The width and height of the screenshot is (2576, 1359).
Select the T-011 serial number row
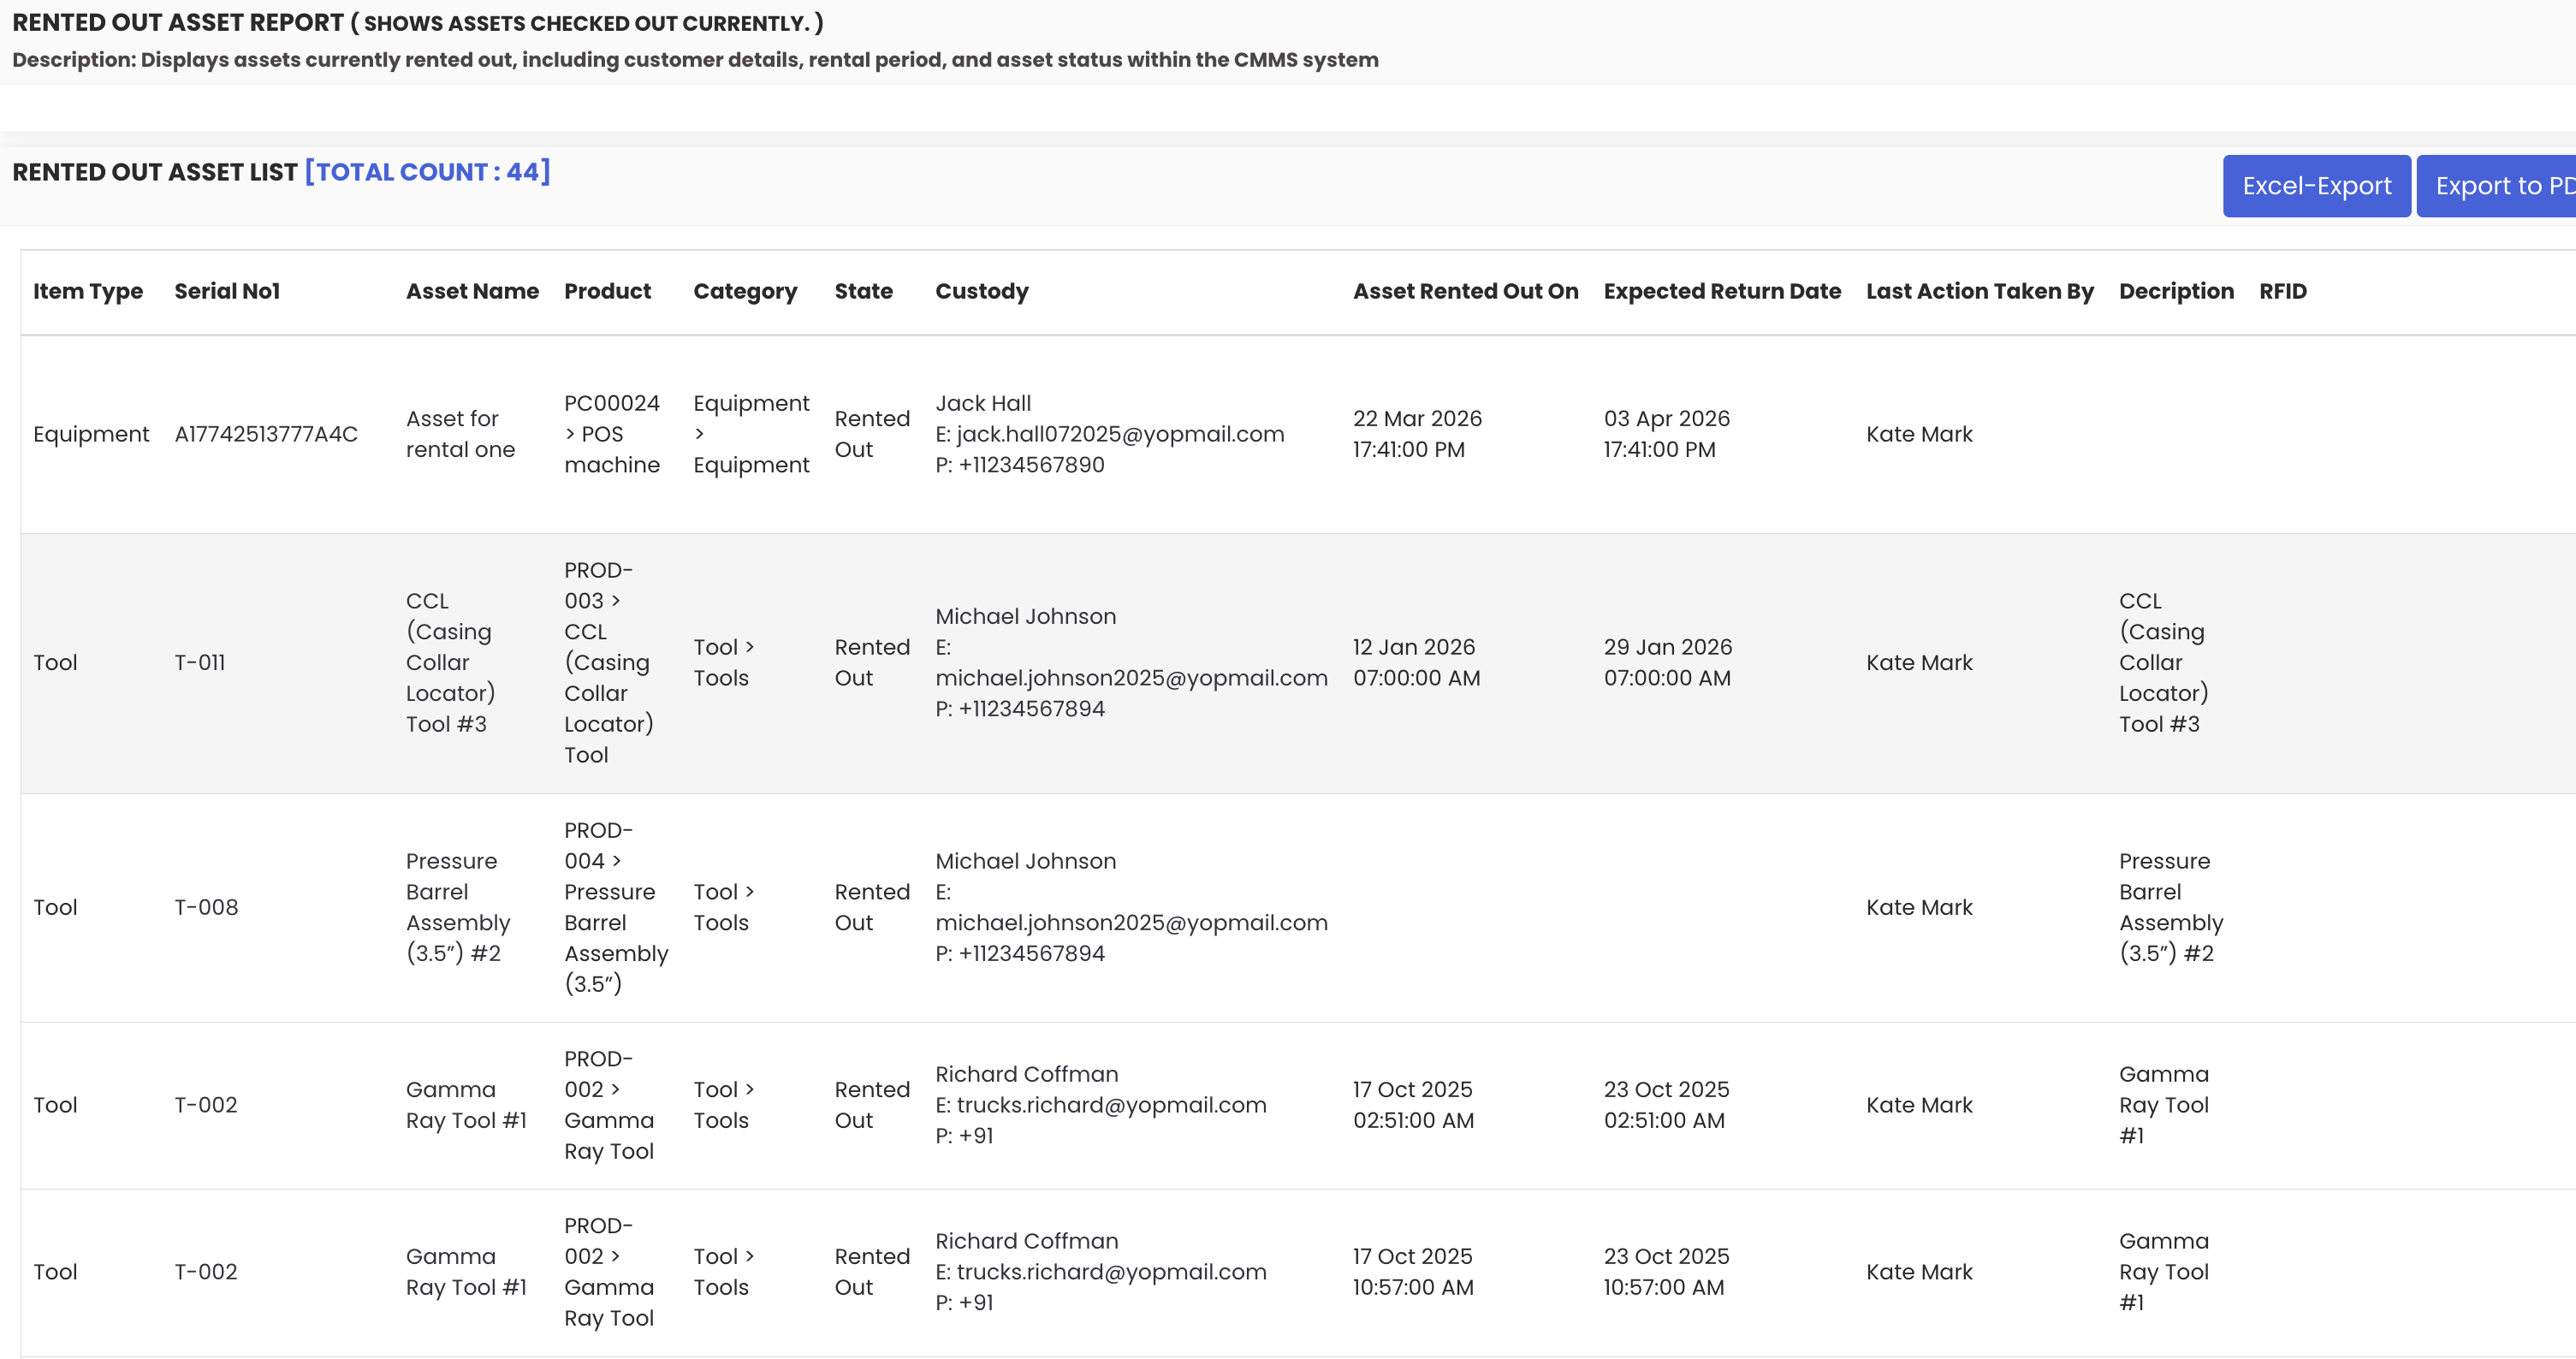tap(200, 662)
